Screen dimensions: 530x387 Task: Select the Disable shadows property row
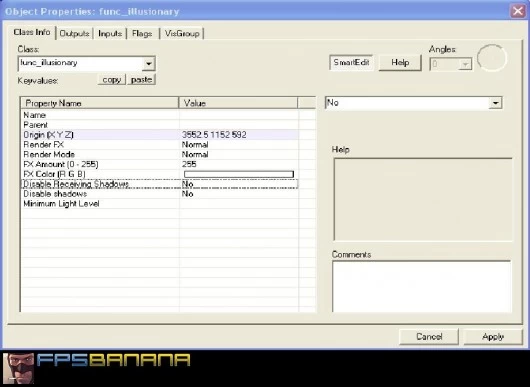tap(160, 194)
